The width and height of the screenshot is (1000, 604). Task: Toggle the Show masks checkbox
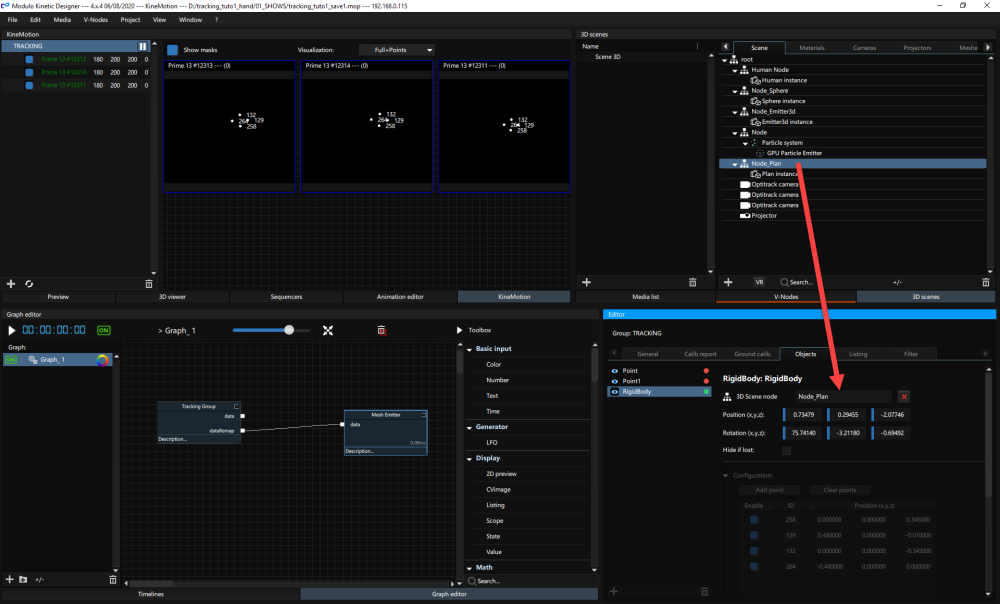pyautogui.click(x=173, y=49)
